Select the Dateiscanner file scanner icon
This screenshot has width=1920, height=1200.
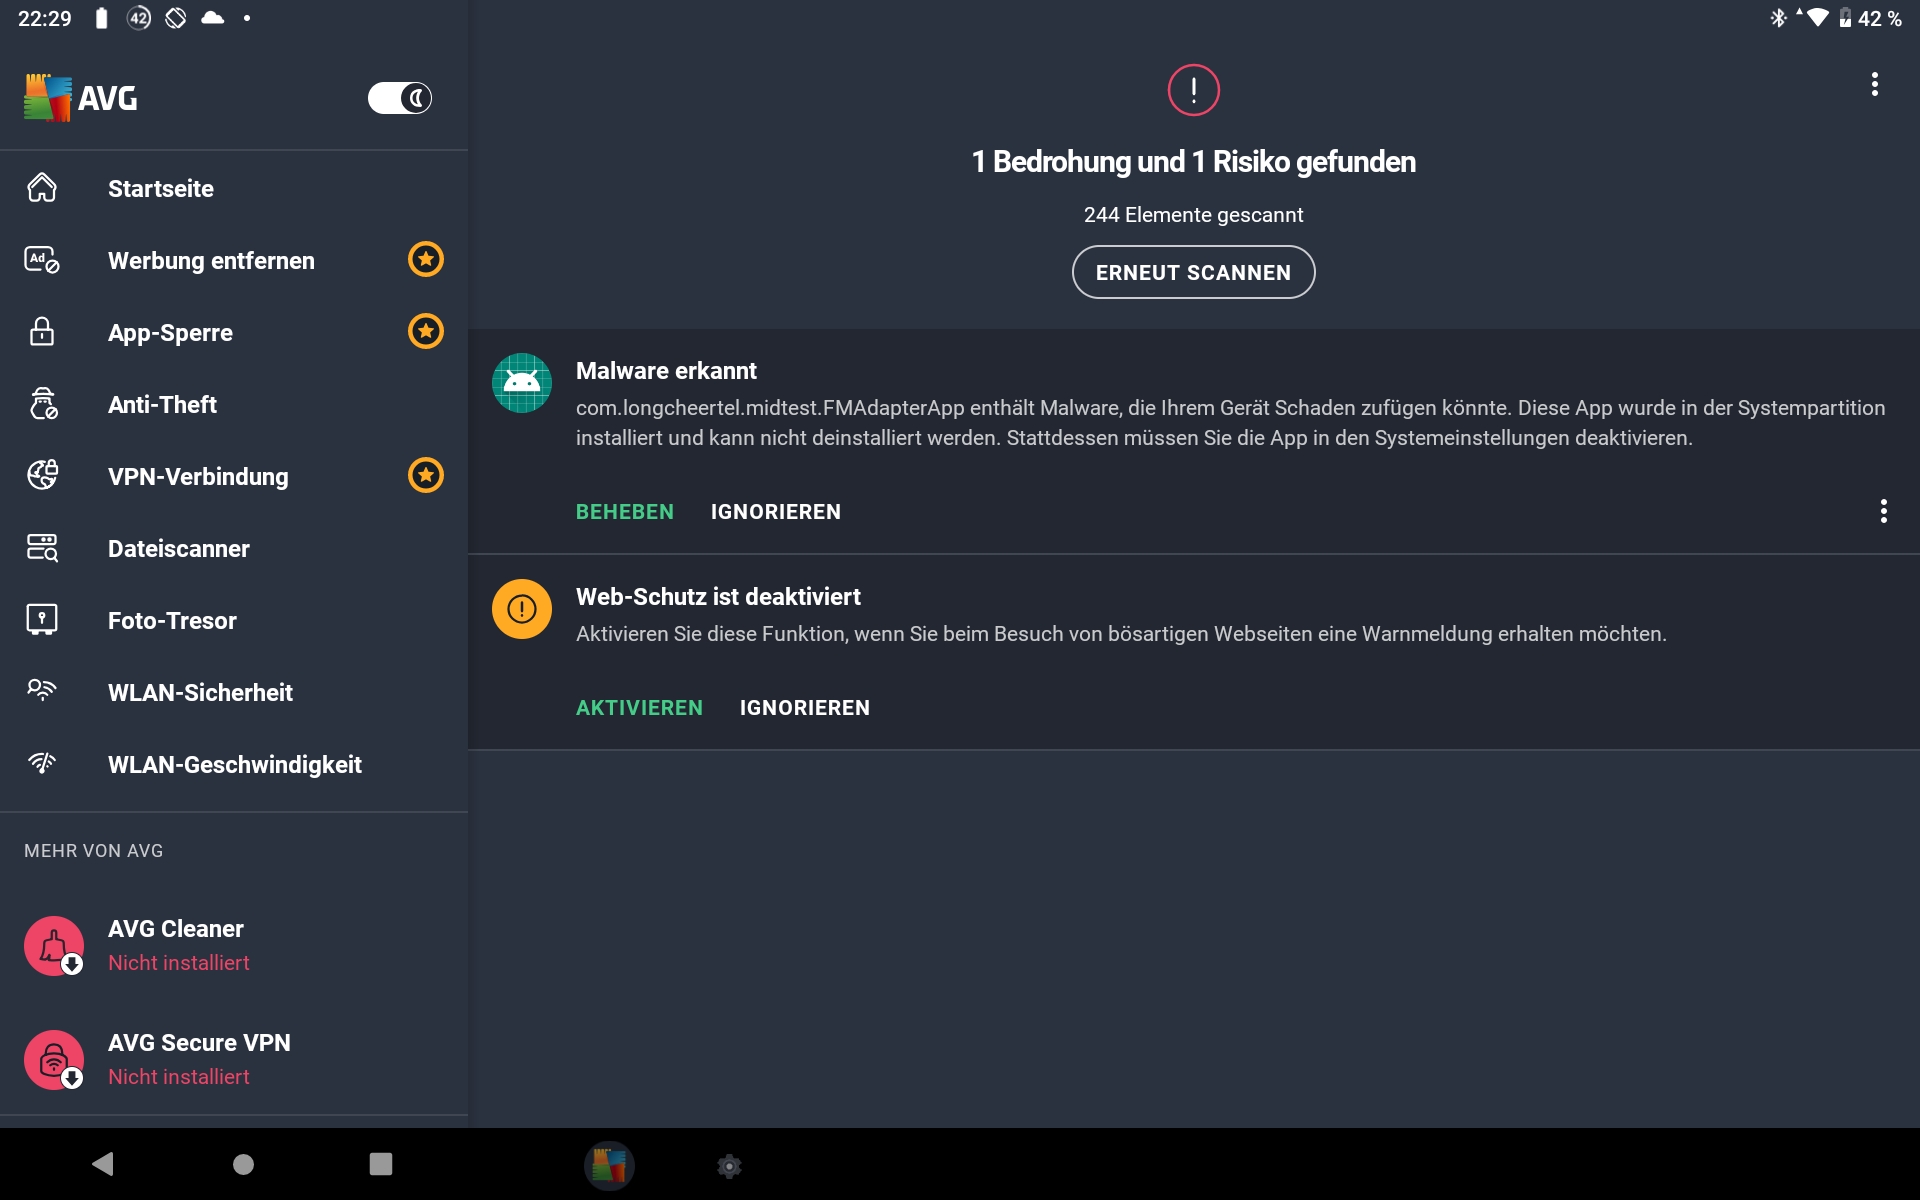[x=42, y=548]
